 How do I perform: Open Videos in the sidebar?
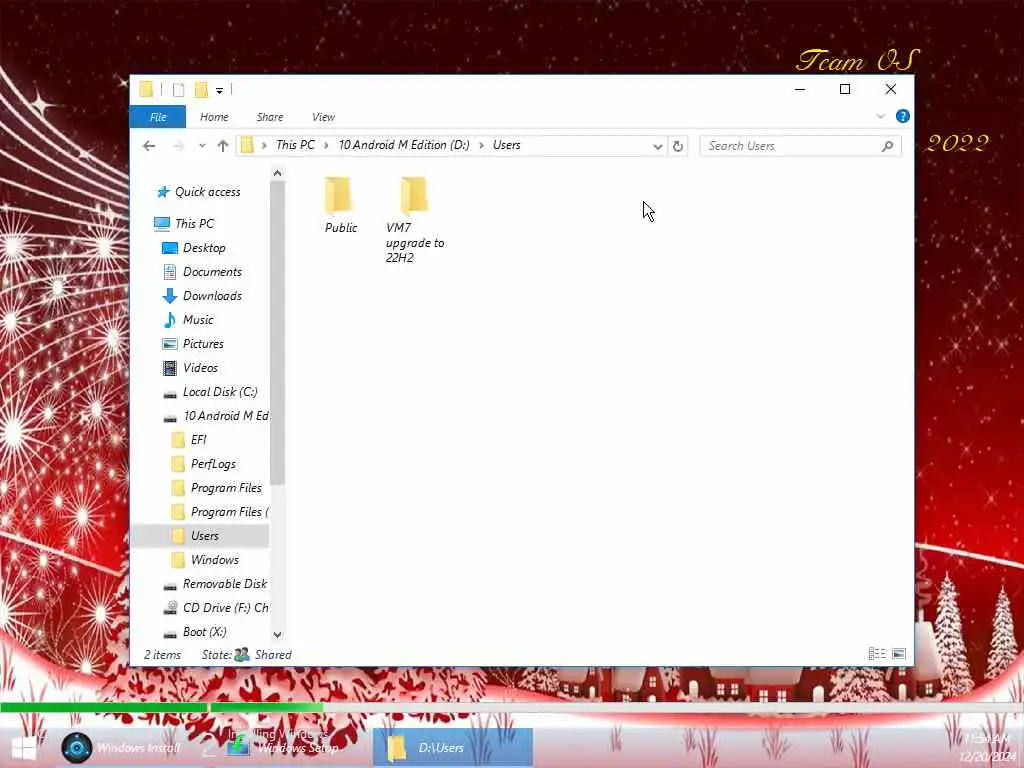[x=189, y=368]
